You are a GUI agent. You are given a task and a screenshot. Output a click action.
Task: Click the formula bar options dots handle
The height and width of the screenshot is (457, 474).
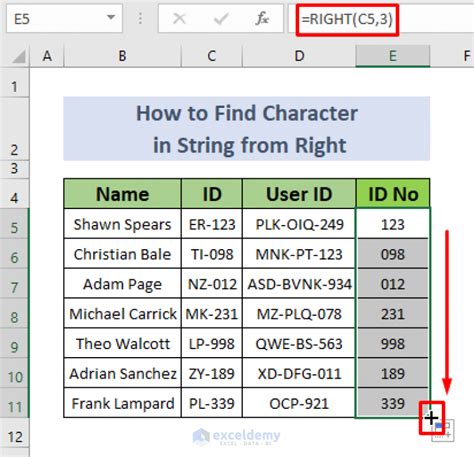click(x=140, y=19)
